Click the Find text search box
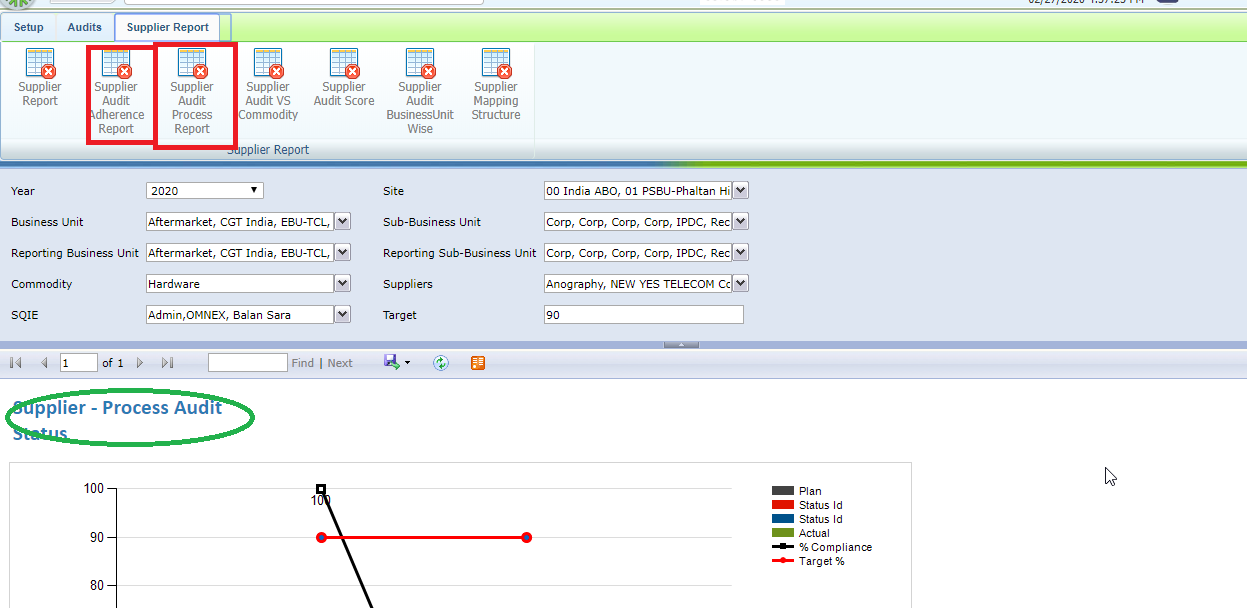1247x608 pixels. click(248, 363)
